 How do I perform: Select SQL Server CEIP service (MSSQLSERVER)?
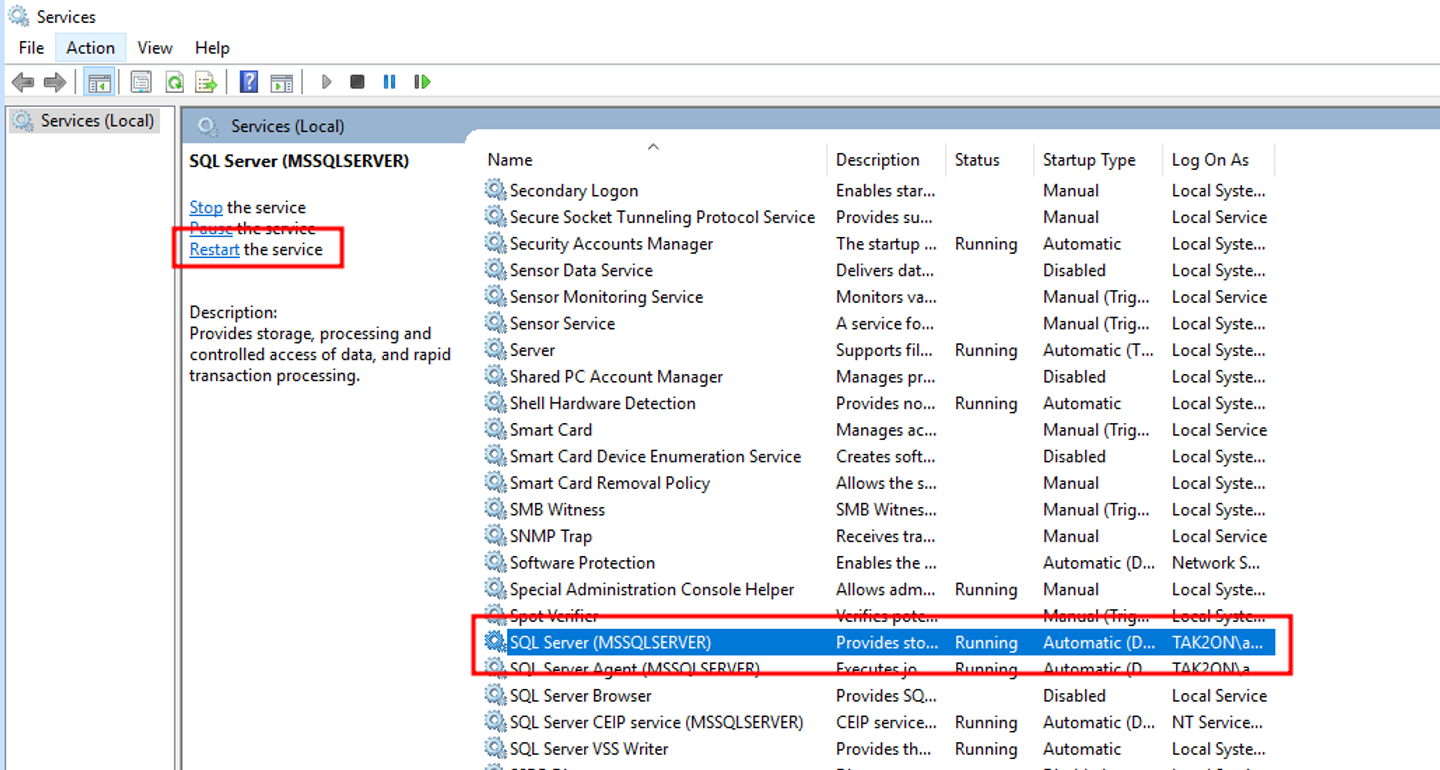coord(878,722)
